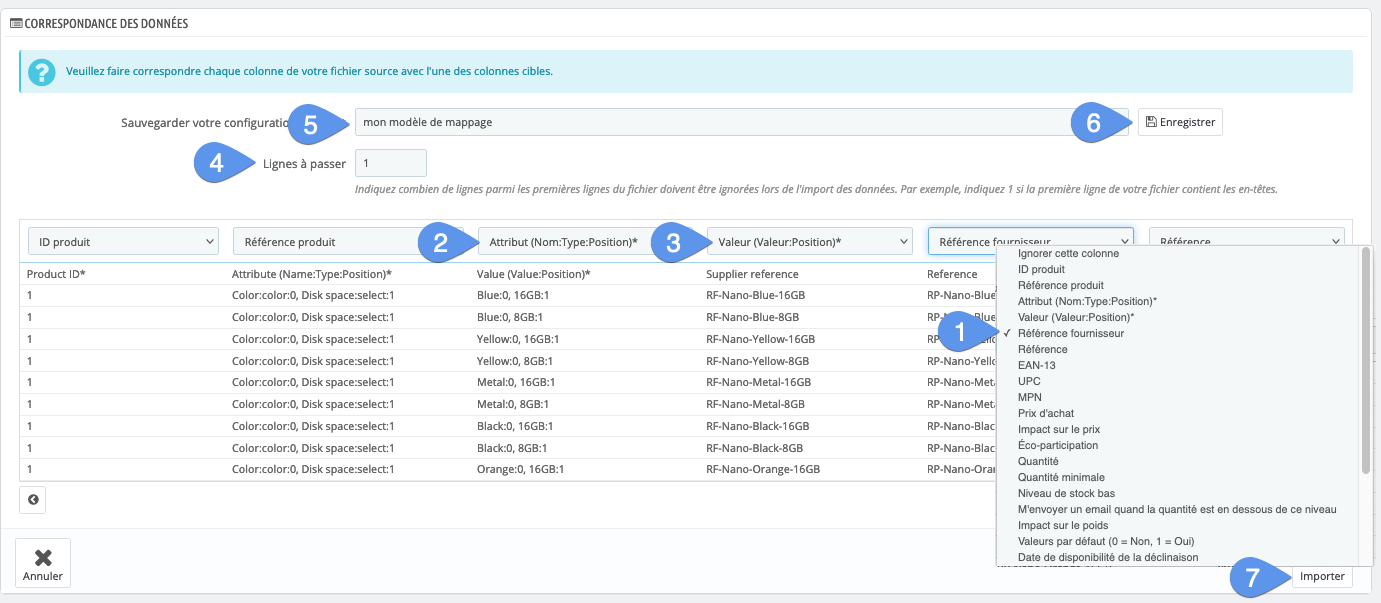Click the cell 'RF-Nano-Black-8GB'
The width and height of the screenshot is (1381, 603).
(x=754, y=448)
